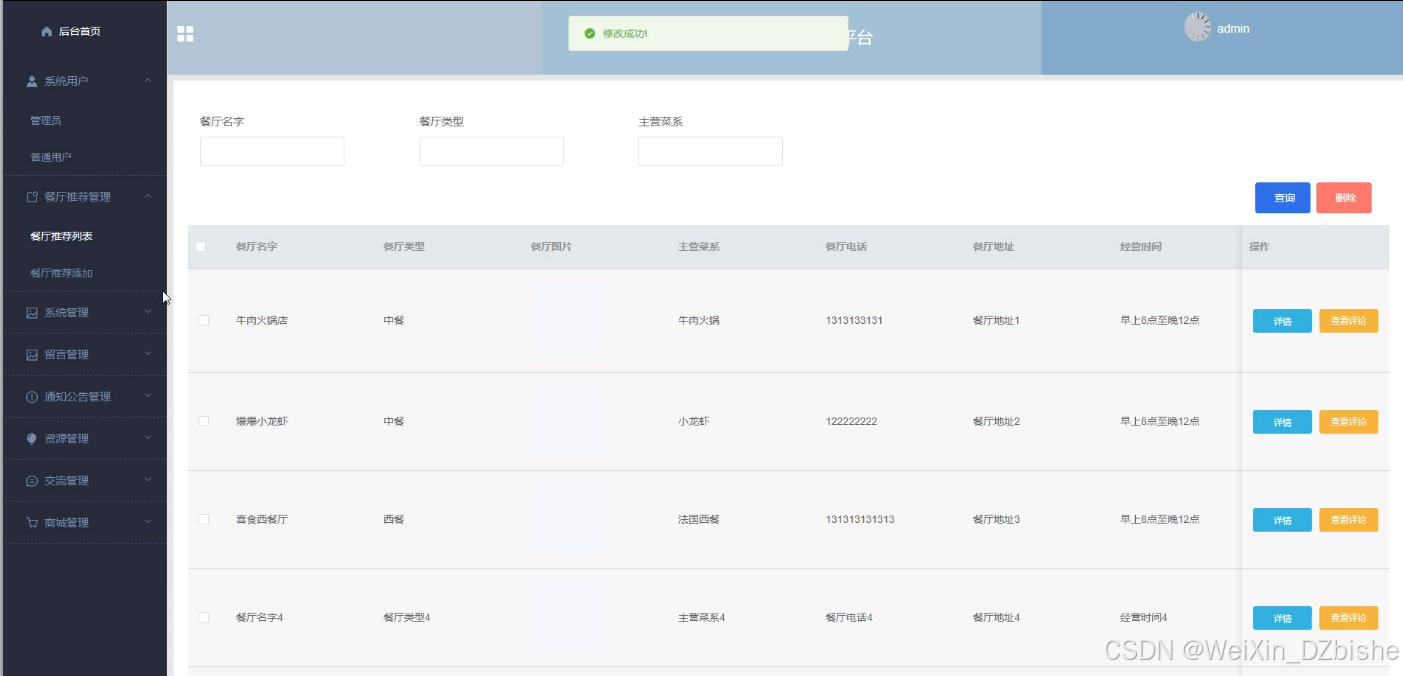Click the 法国西餐 cuisine cell
The width and height of the screenshot is (1403, 676).
point(699,520)
